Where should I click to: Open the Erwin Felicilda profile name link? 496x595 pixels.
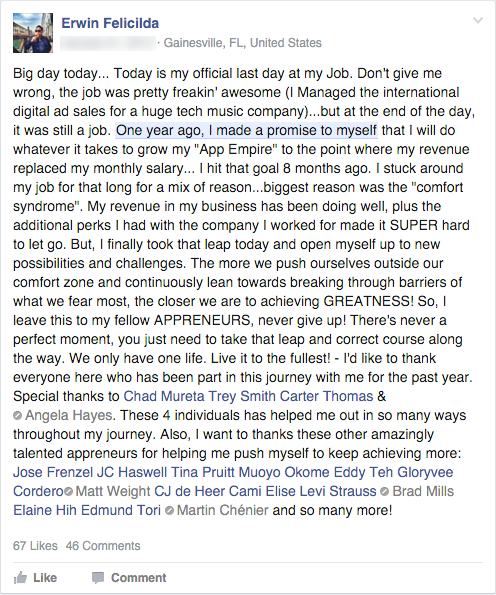point(110,23)
